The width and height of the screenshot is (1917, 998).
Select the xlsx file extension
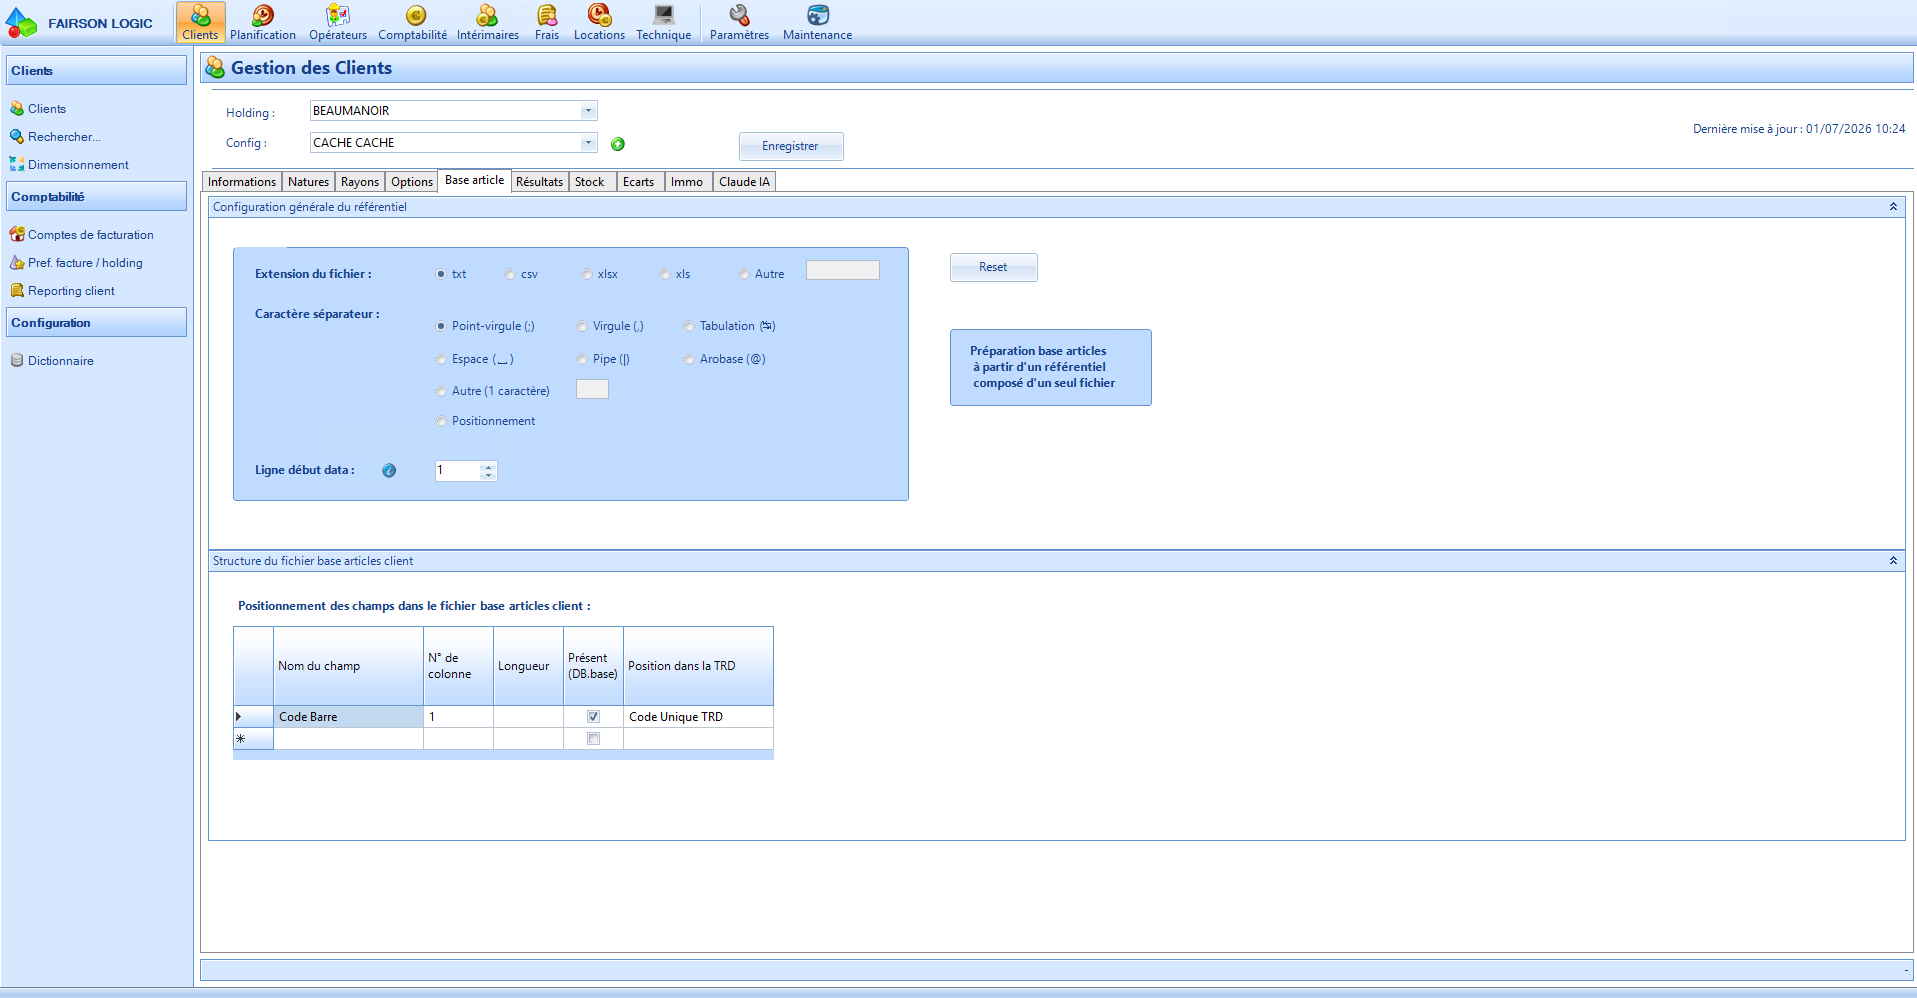tap(587, 274)
